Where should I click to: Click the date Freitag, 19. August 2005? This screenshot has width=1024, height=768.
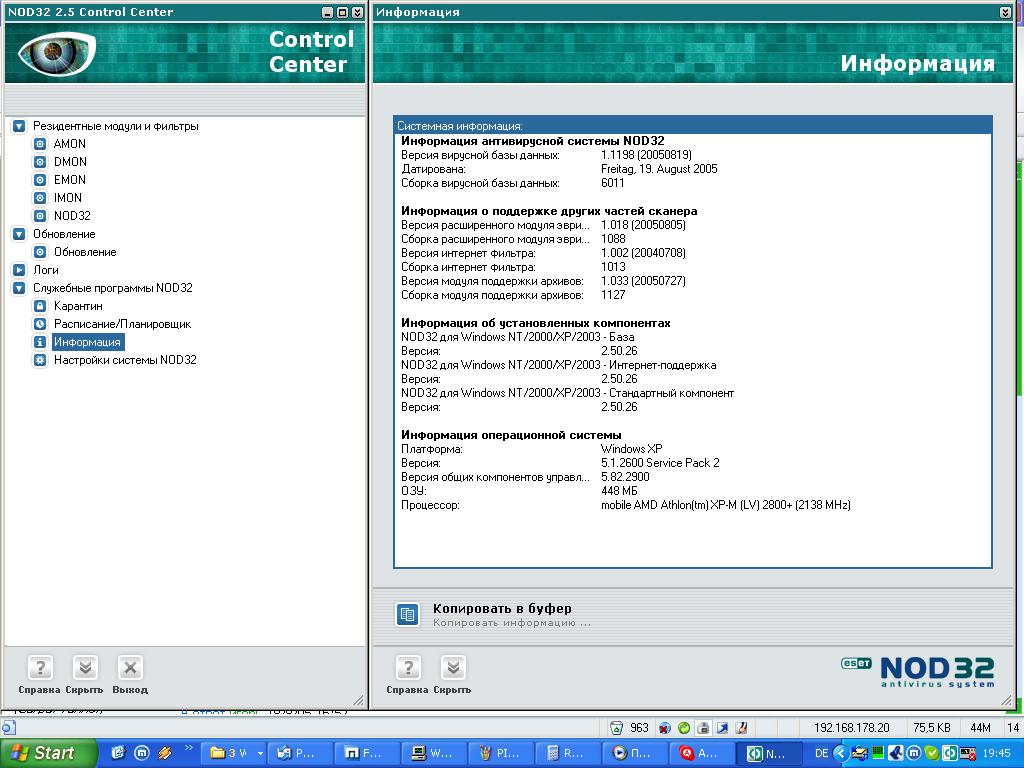click(659, 169)
